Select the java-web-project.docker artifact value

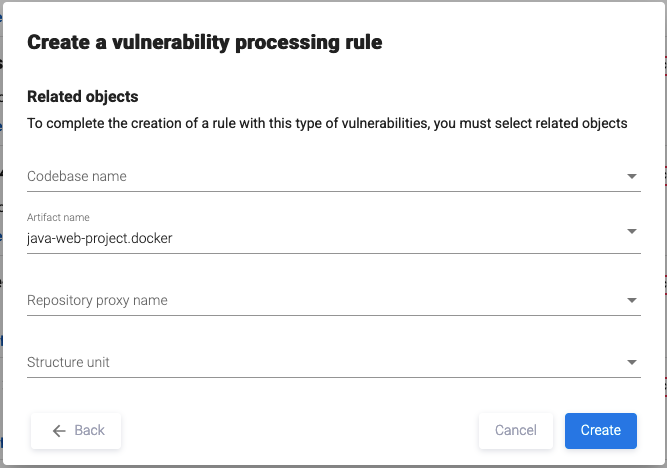pyautogui.click(x=100, y=238)
